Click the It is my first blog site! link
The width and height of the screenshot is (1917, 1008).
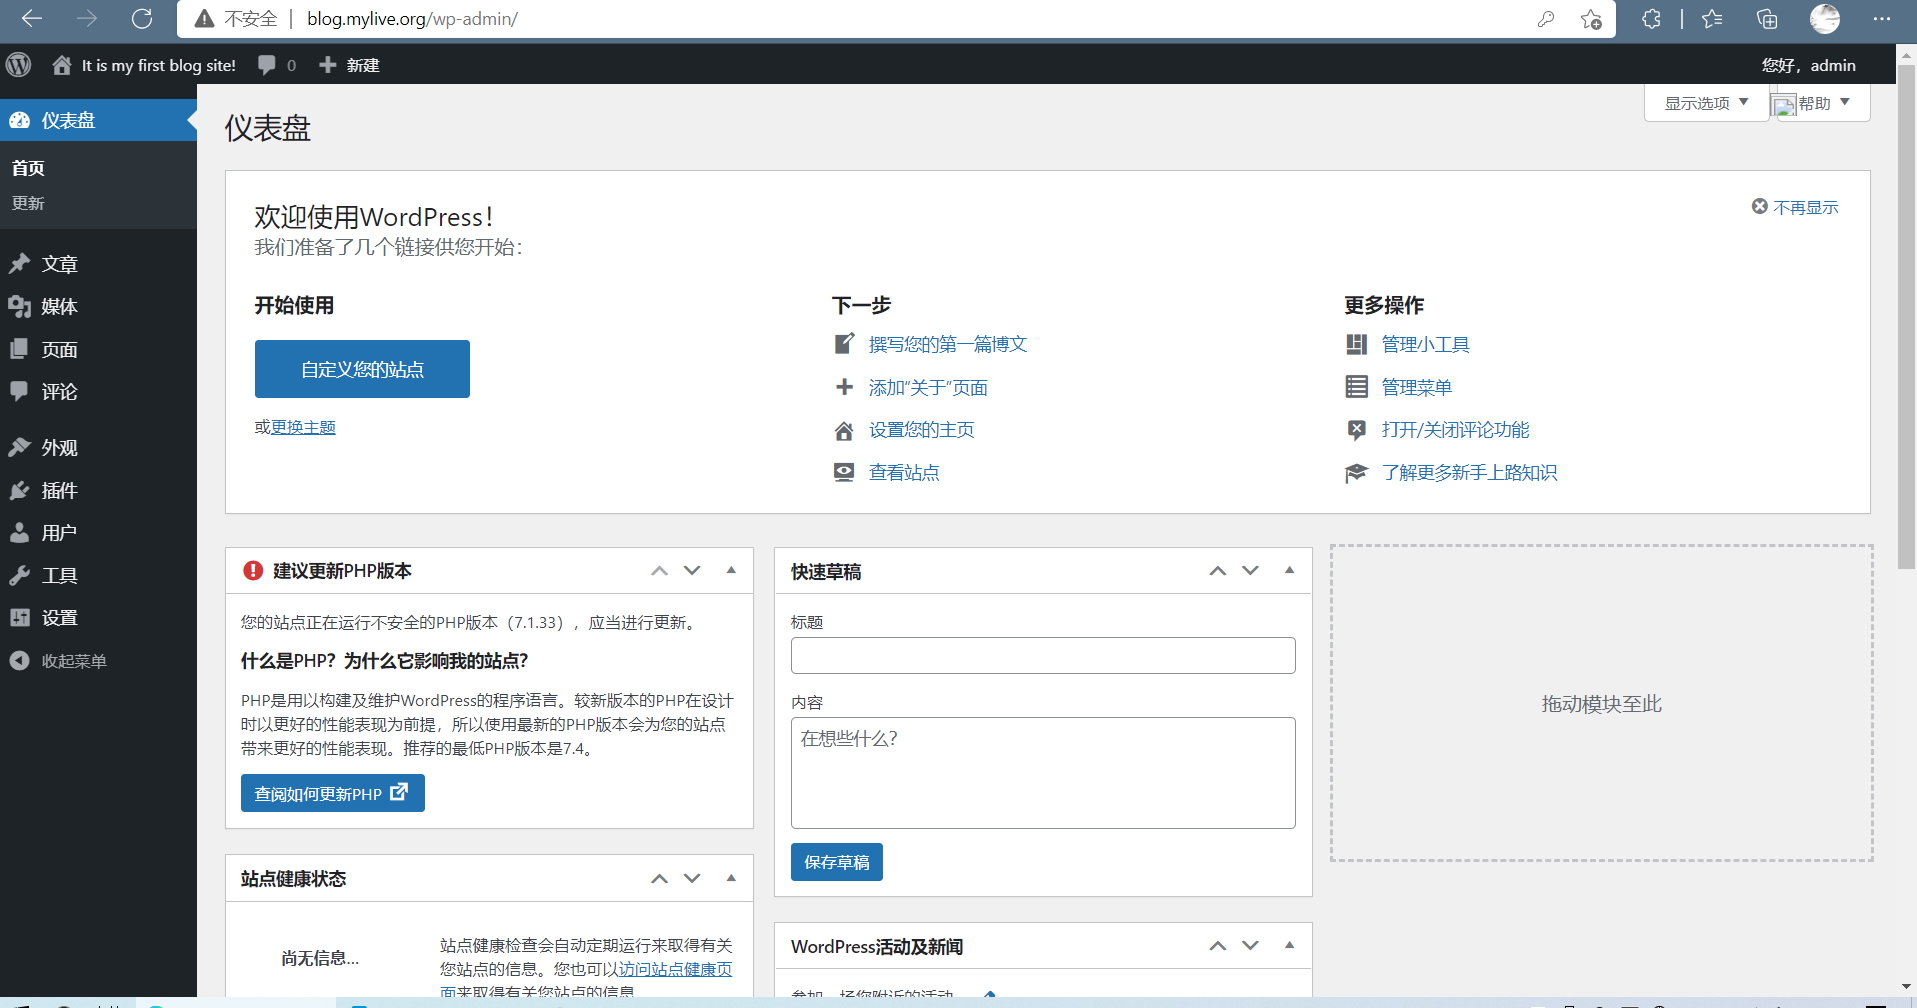tap(158, 65)
